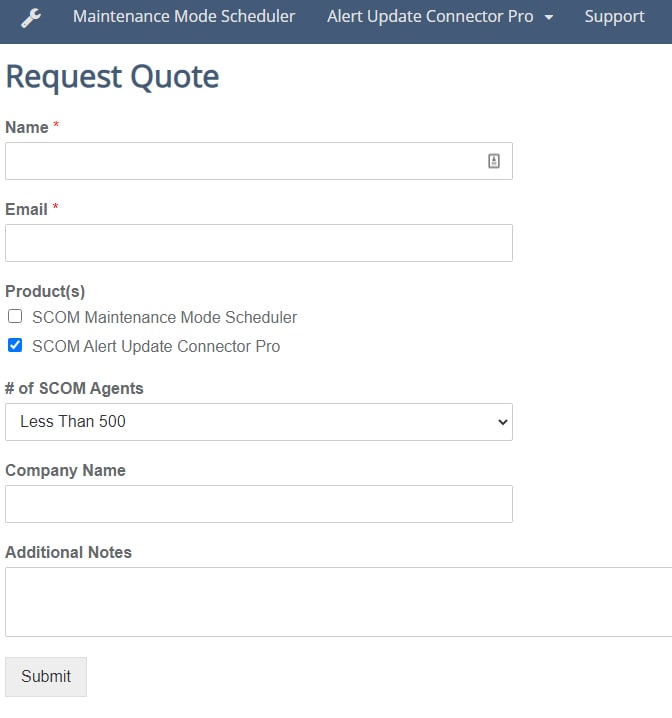Click the 'Name' field label
The image size is (672, 718).
pos(27,127)
